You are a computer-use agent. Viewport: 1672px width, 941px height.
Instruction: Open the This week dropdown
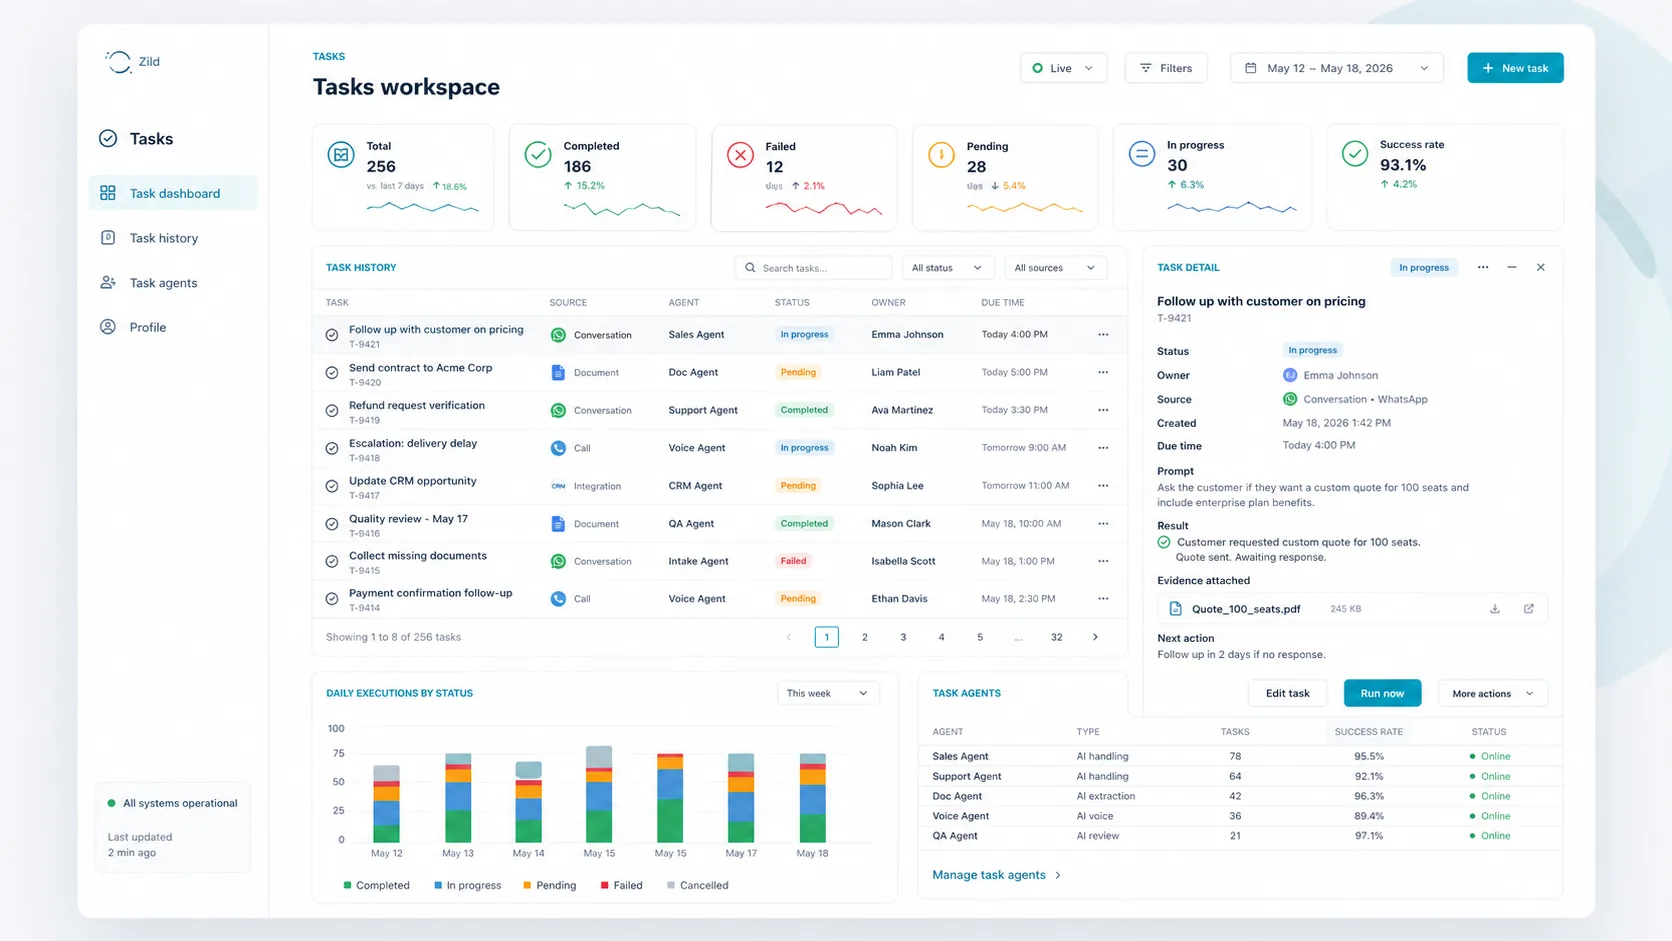827,692
